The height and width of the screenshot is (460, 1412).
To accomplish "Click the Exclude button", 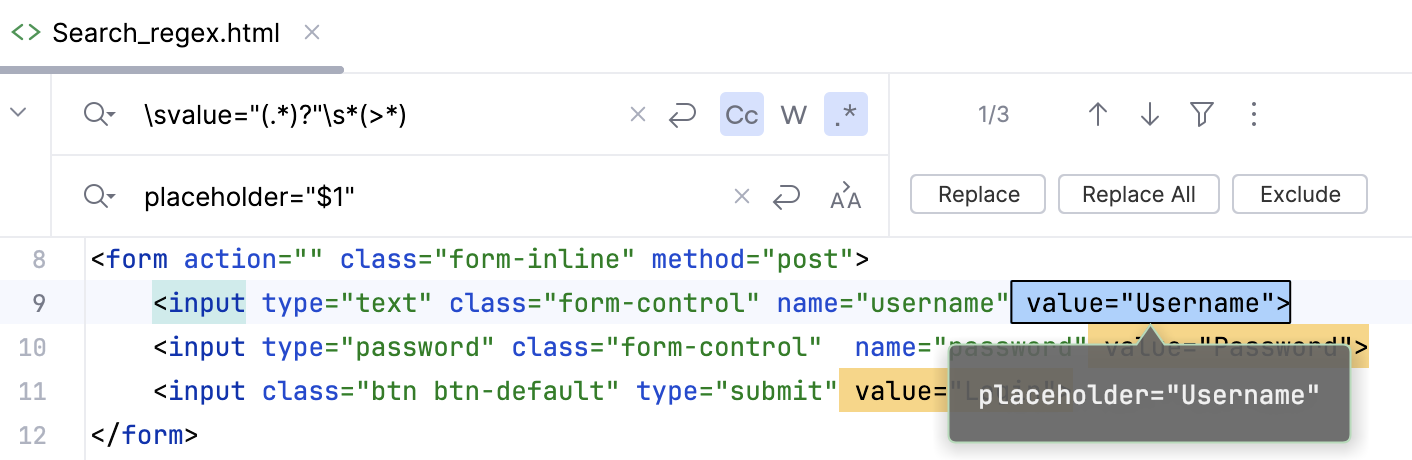I will pos(1300,194).
